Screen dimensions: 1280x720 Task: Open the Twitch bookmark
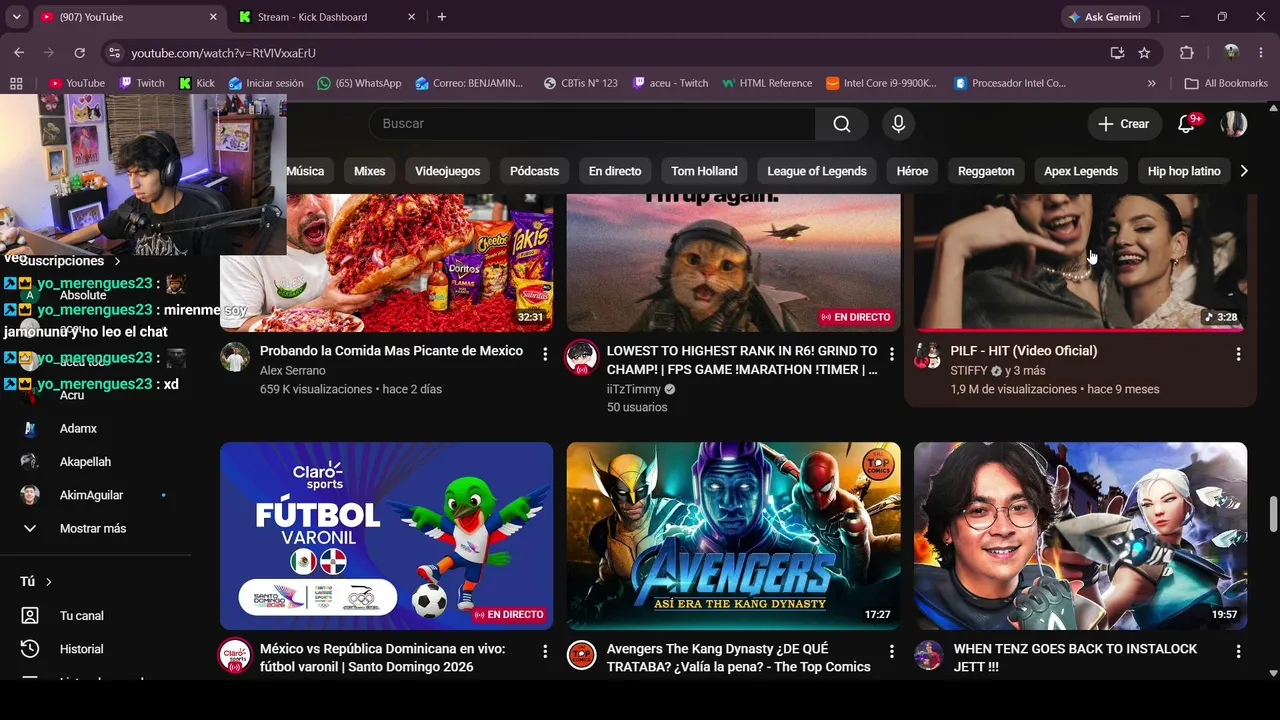pyautogui.click(x=141, y=83)
